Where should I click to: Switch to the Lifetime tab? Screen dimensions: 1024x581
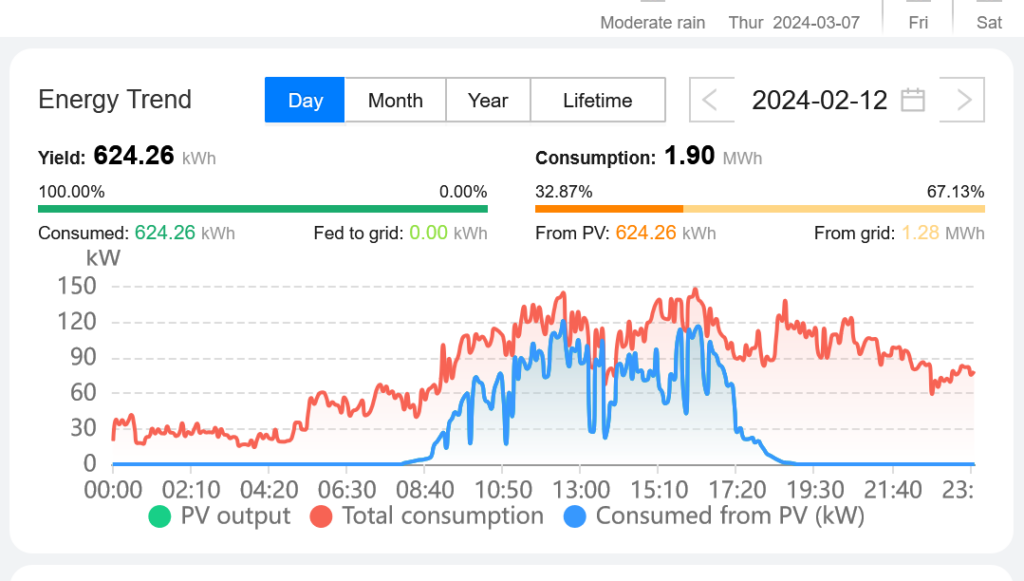tap(597, 100)
